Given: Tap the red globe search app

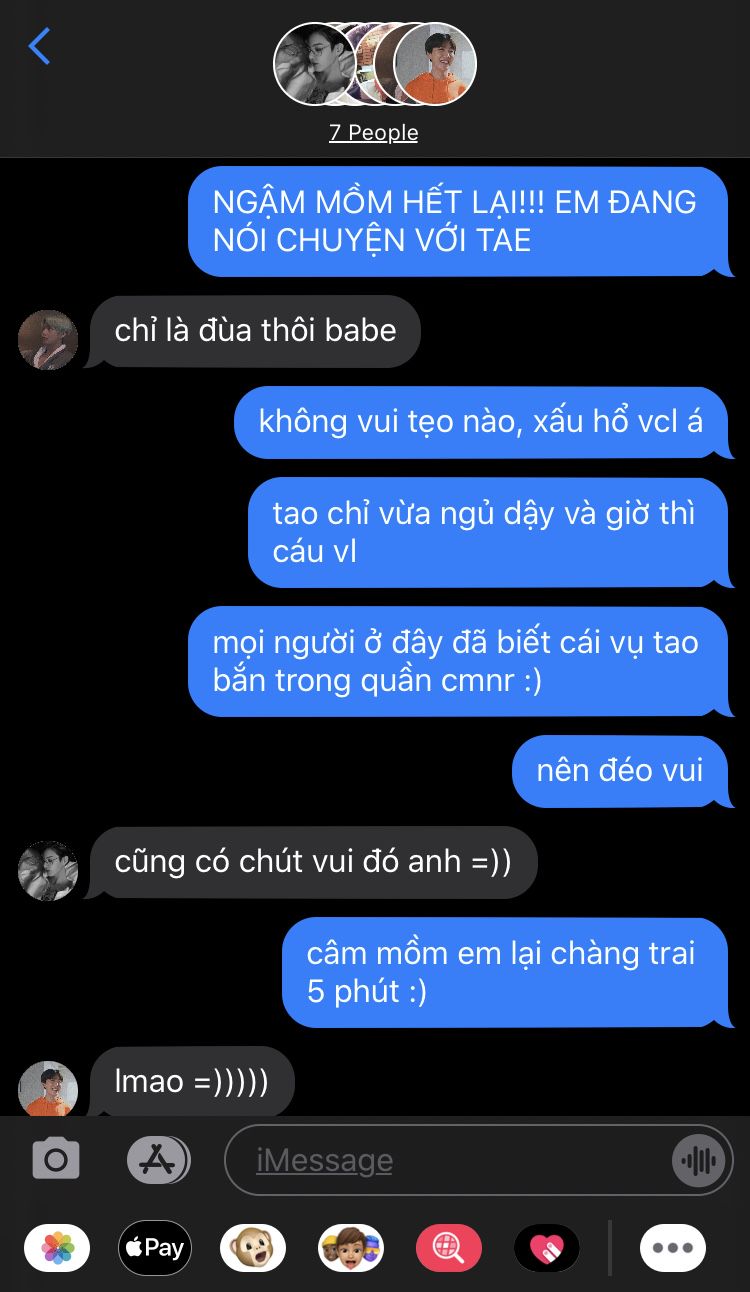Looking at the screenshot, I should [449, 1248].
